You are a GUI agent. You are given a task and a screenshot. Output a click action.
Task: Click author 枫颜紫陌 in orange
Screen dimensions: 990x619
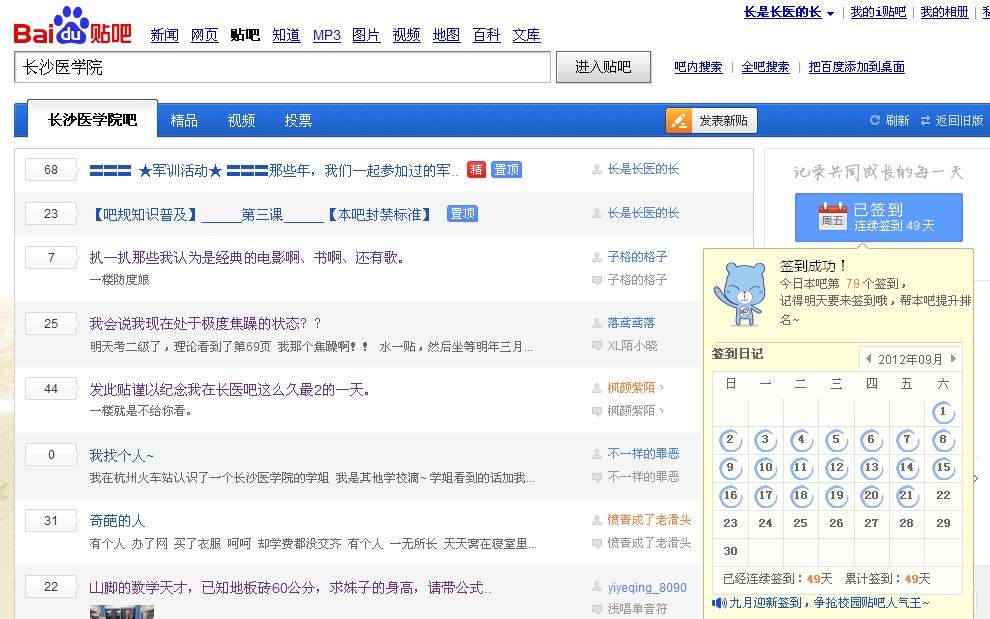pos(635,388)
